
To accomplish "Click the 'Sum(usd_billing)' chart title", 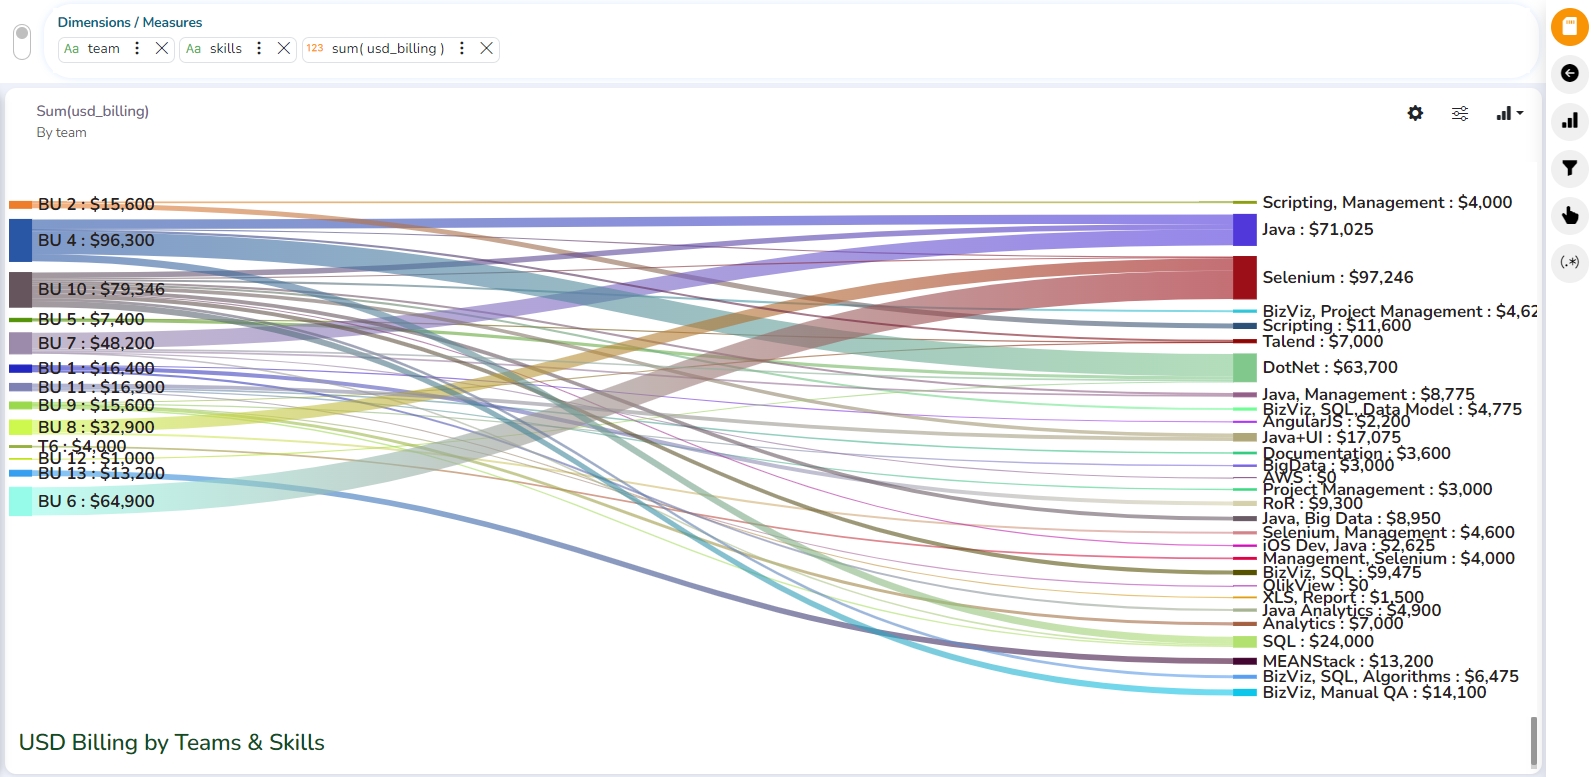I will point(93,111).
